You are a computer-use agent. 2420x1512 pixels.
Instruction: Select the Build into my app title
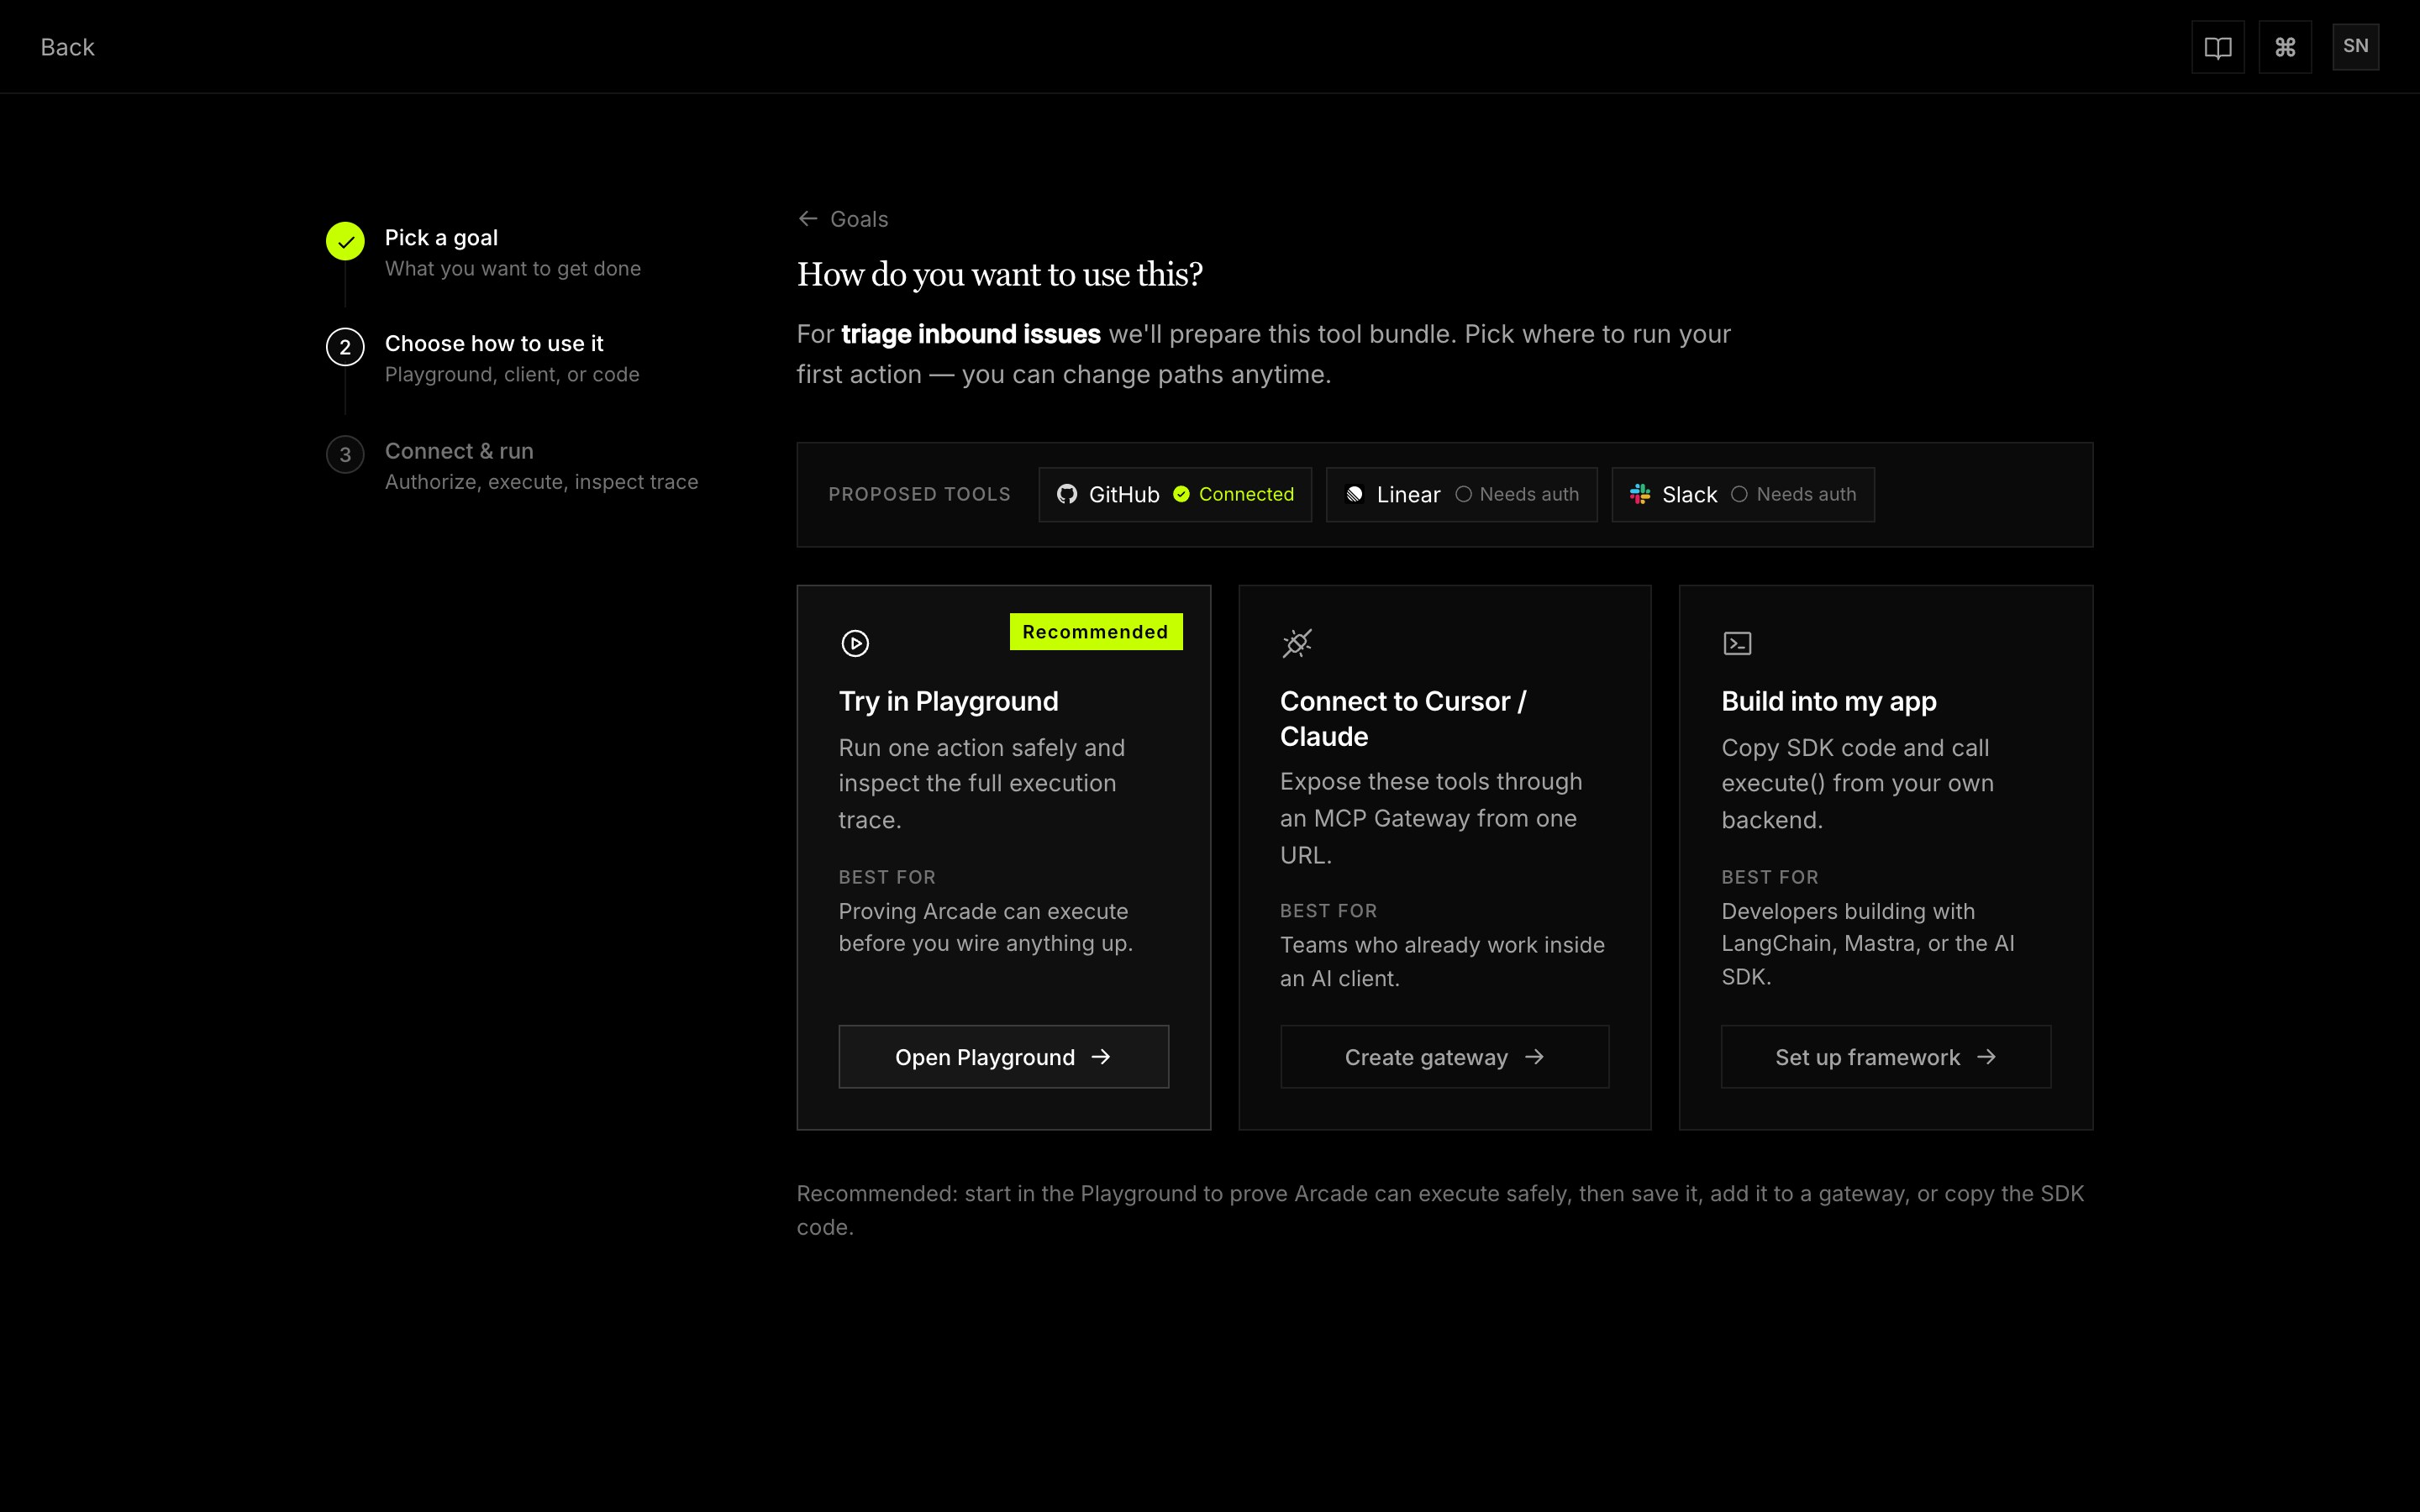[1829, 701]
